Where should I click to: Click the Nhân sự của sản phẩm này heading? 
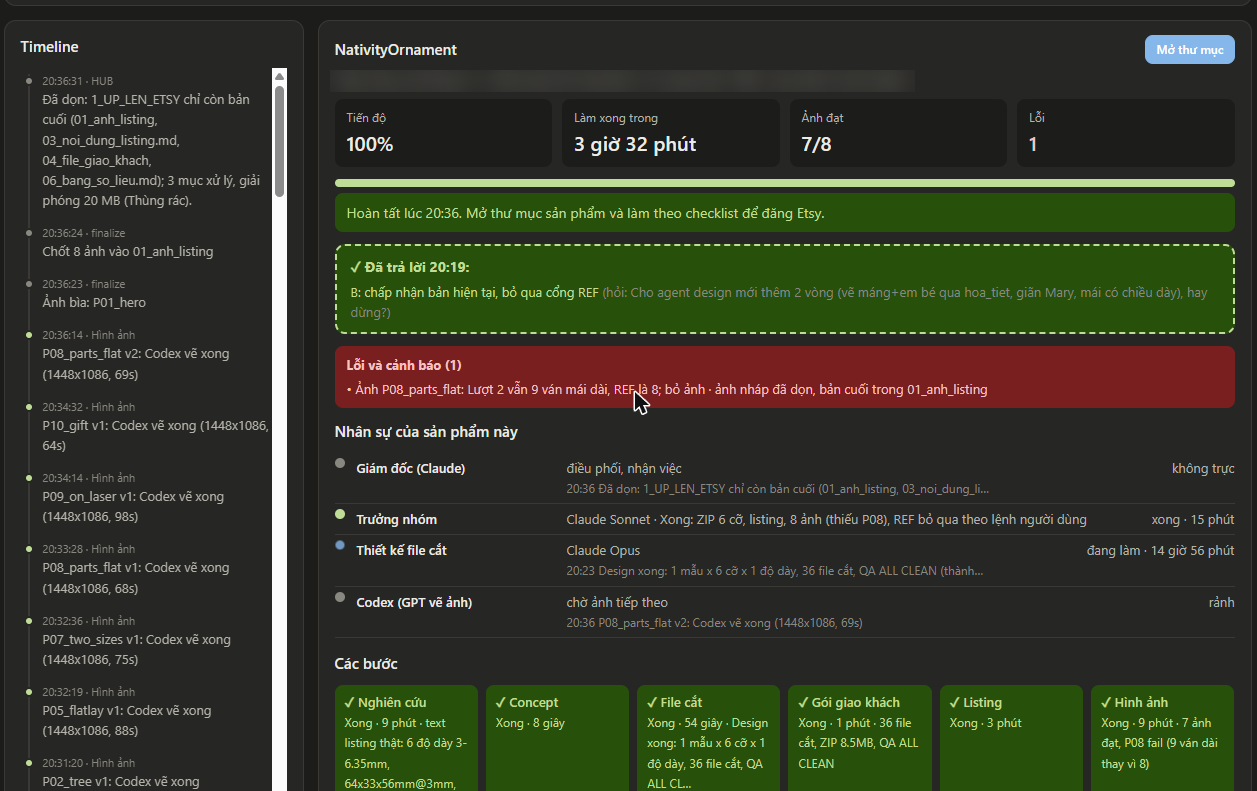coord(426,432)
